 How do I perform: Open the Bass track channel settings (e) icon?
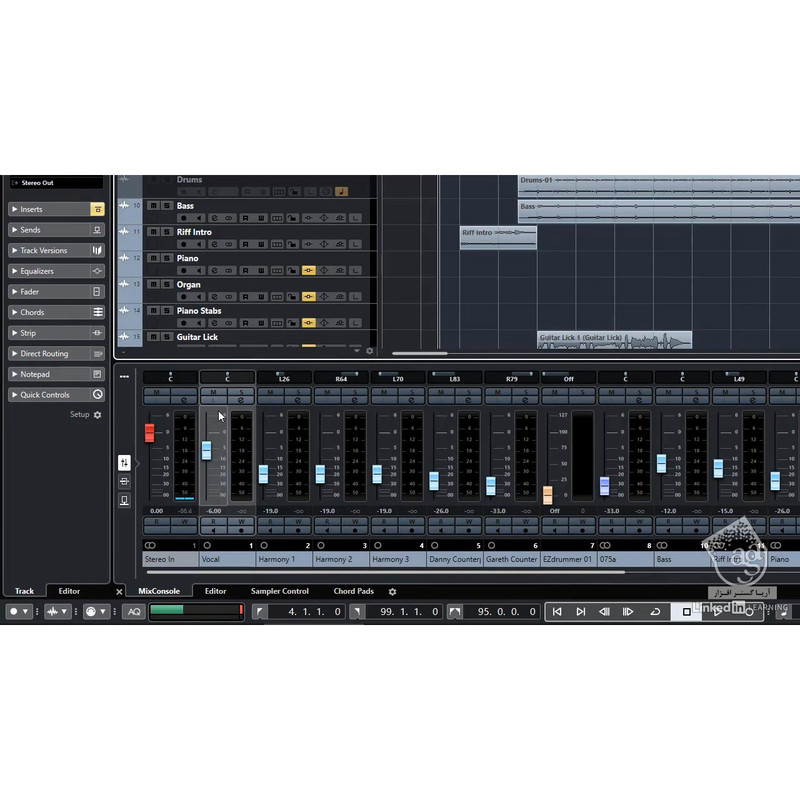click(214, 217)
